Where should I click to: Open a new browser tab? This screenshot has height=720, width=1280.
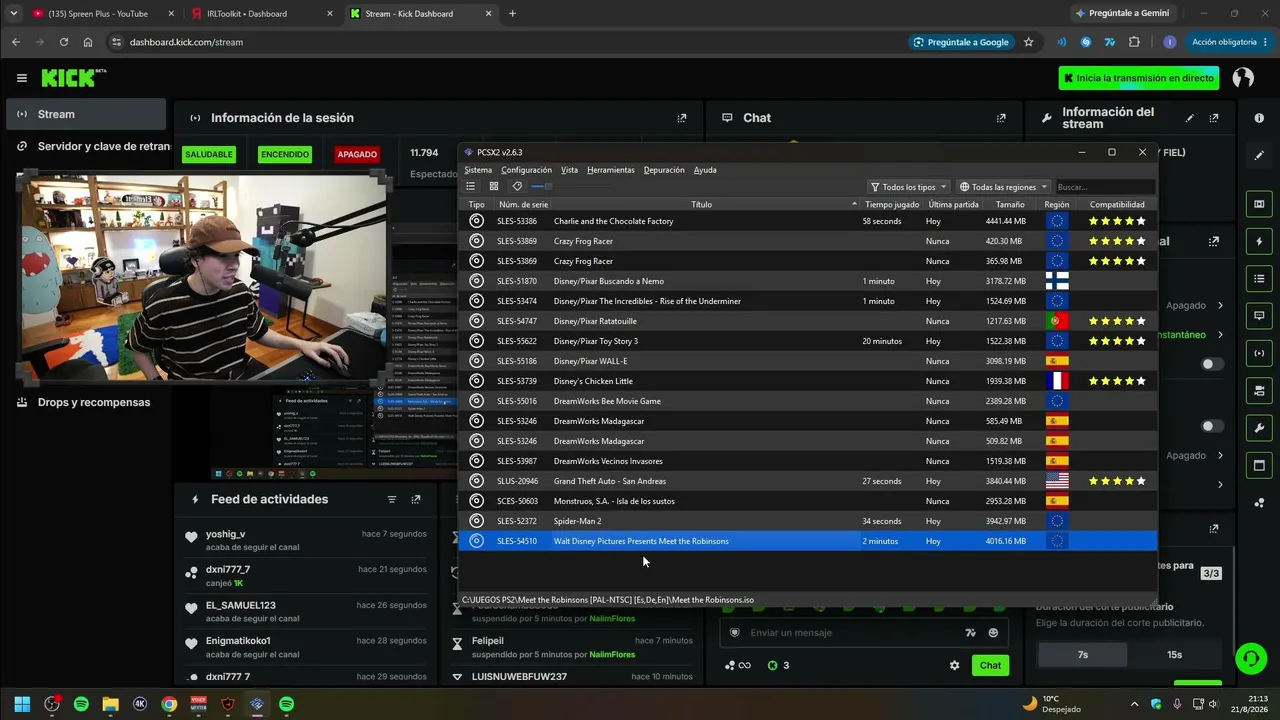(512, 14)
